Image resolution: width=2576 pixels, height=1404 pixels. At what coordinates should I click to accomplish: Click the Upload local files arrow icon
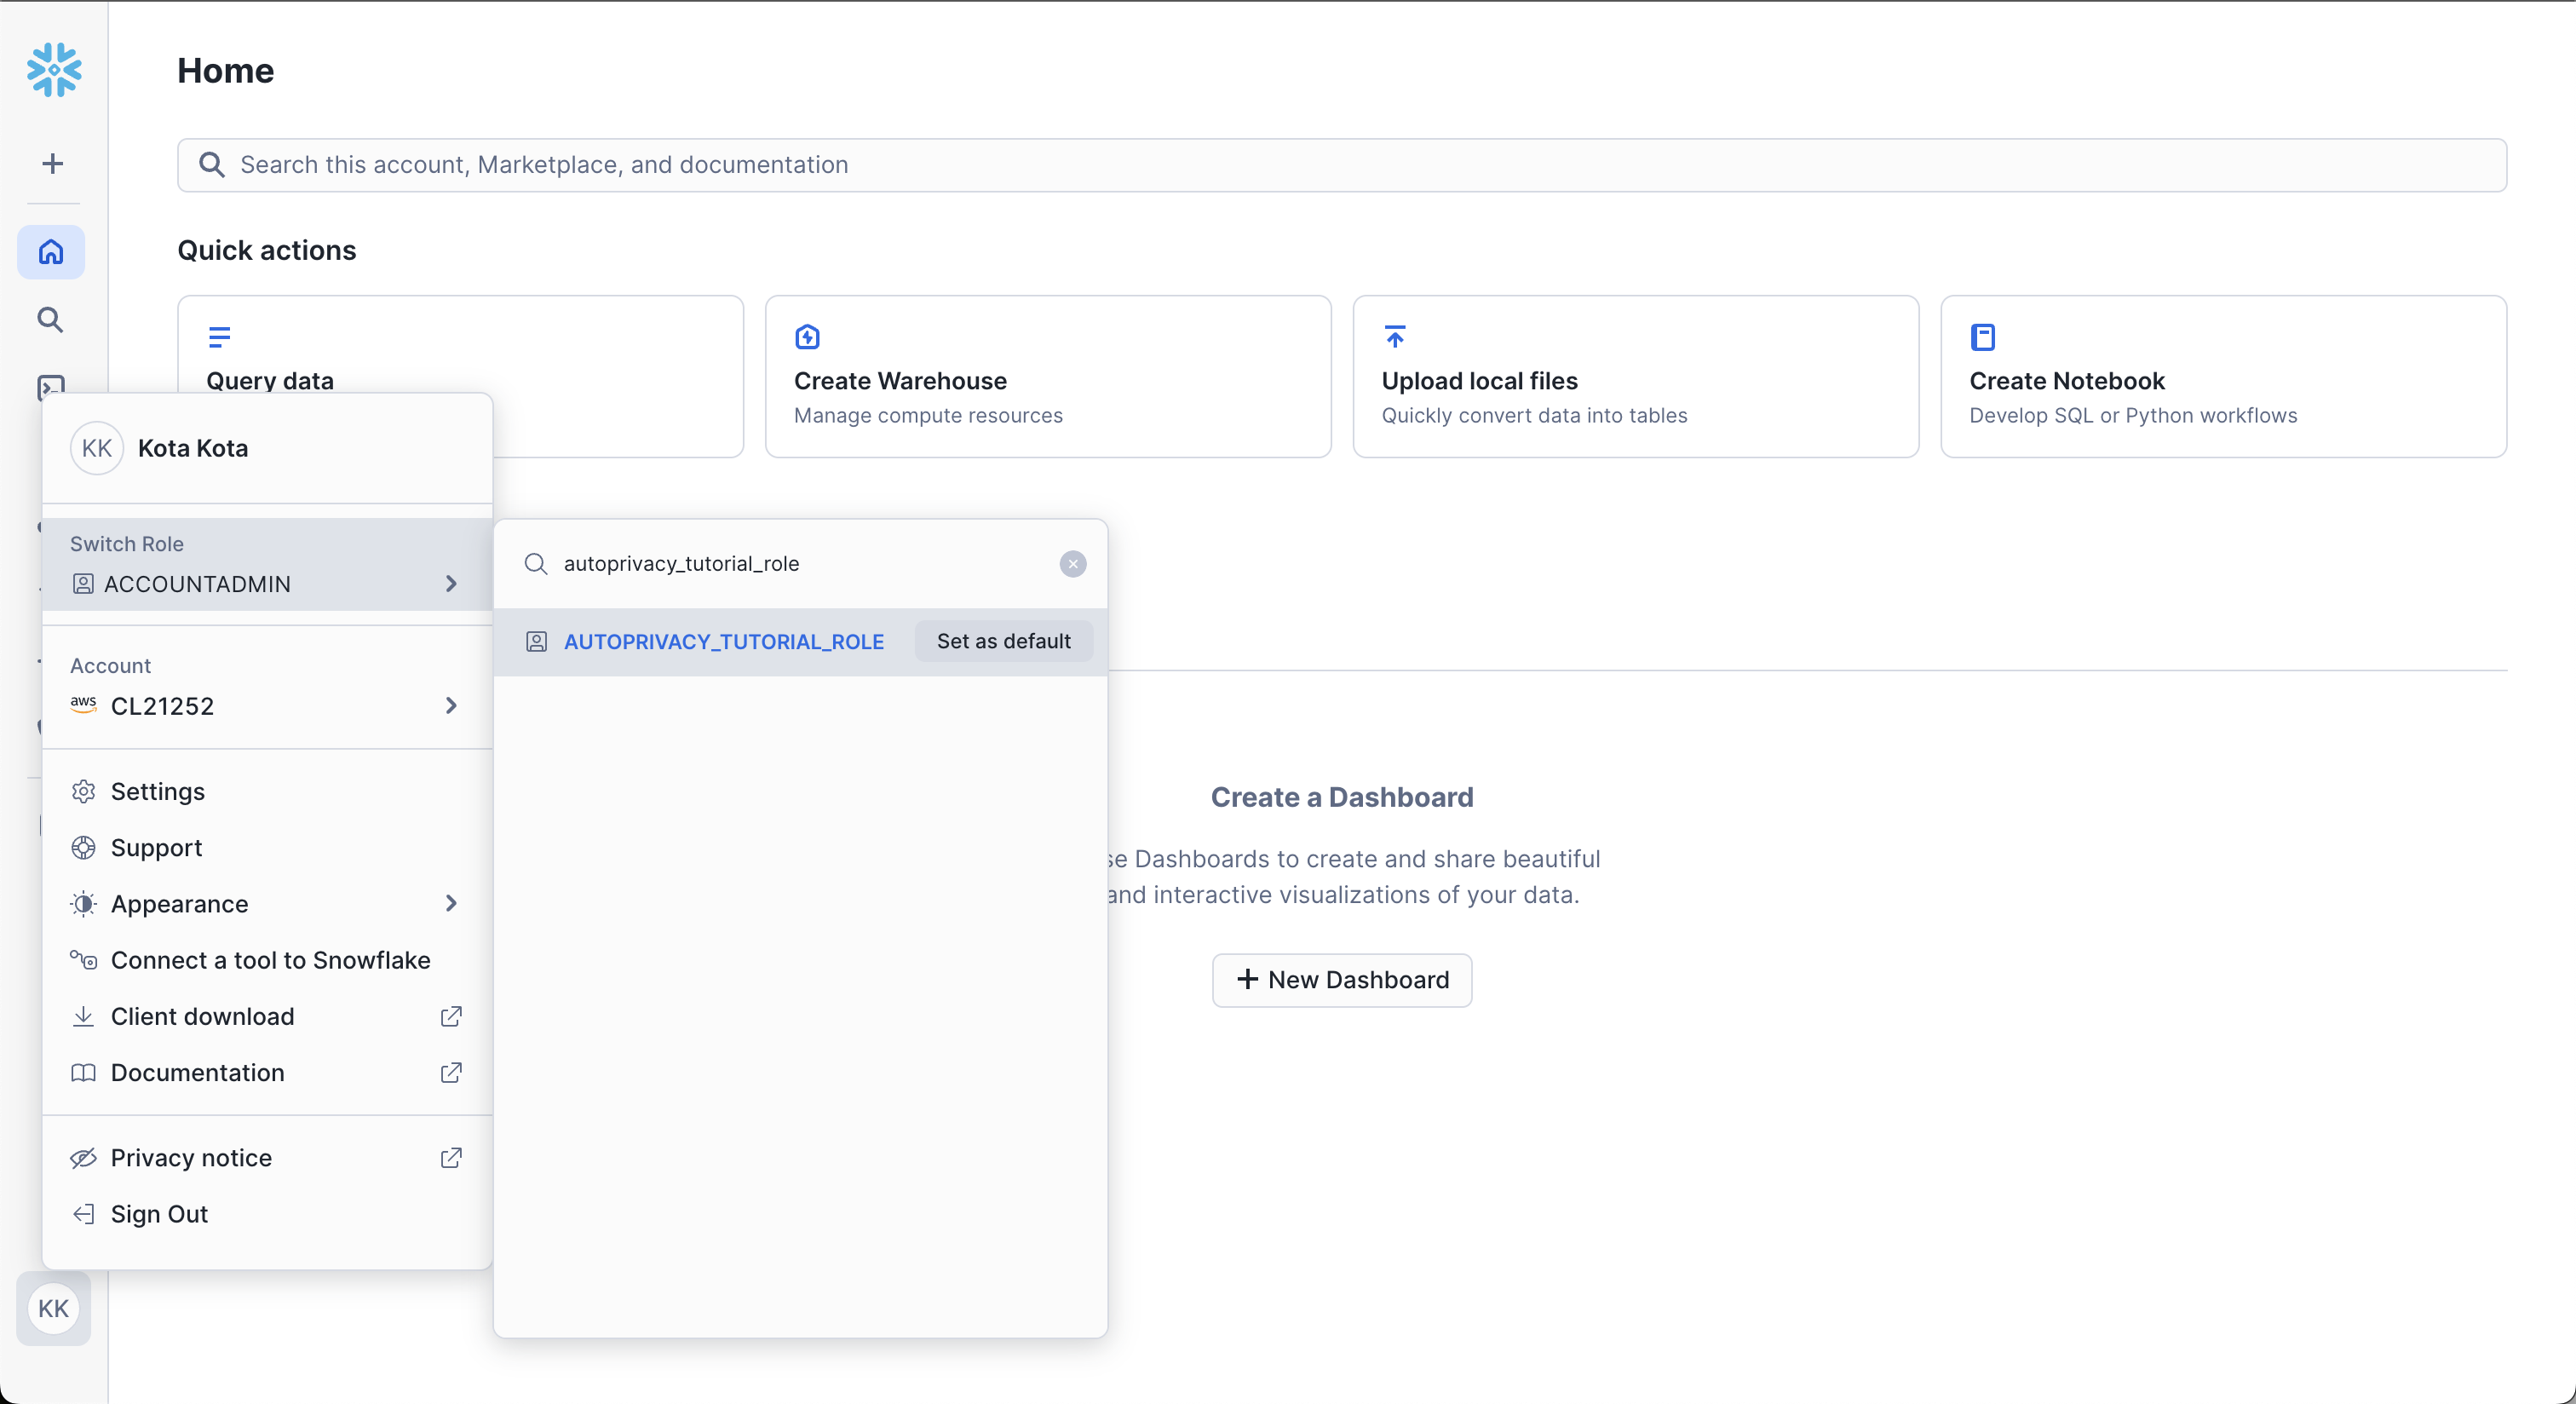pos(1394,337)
